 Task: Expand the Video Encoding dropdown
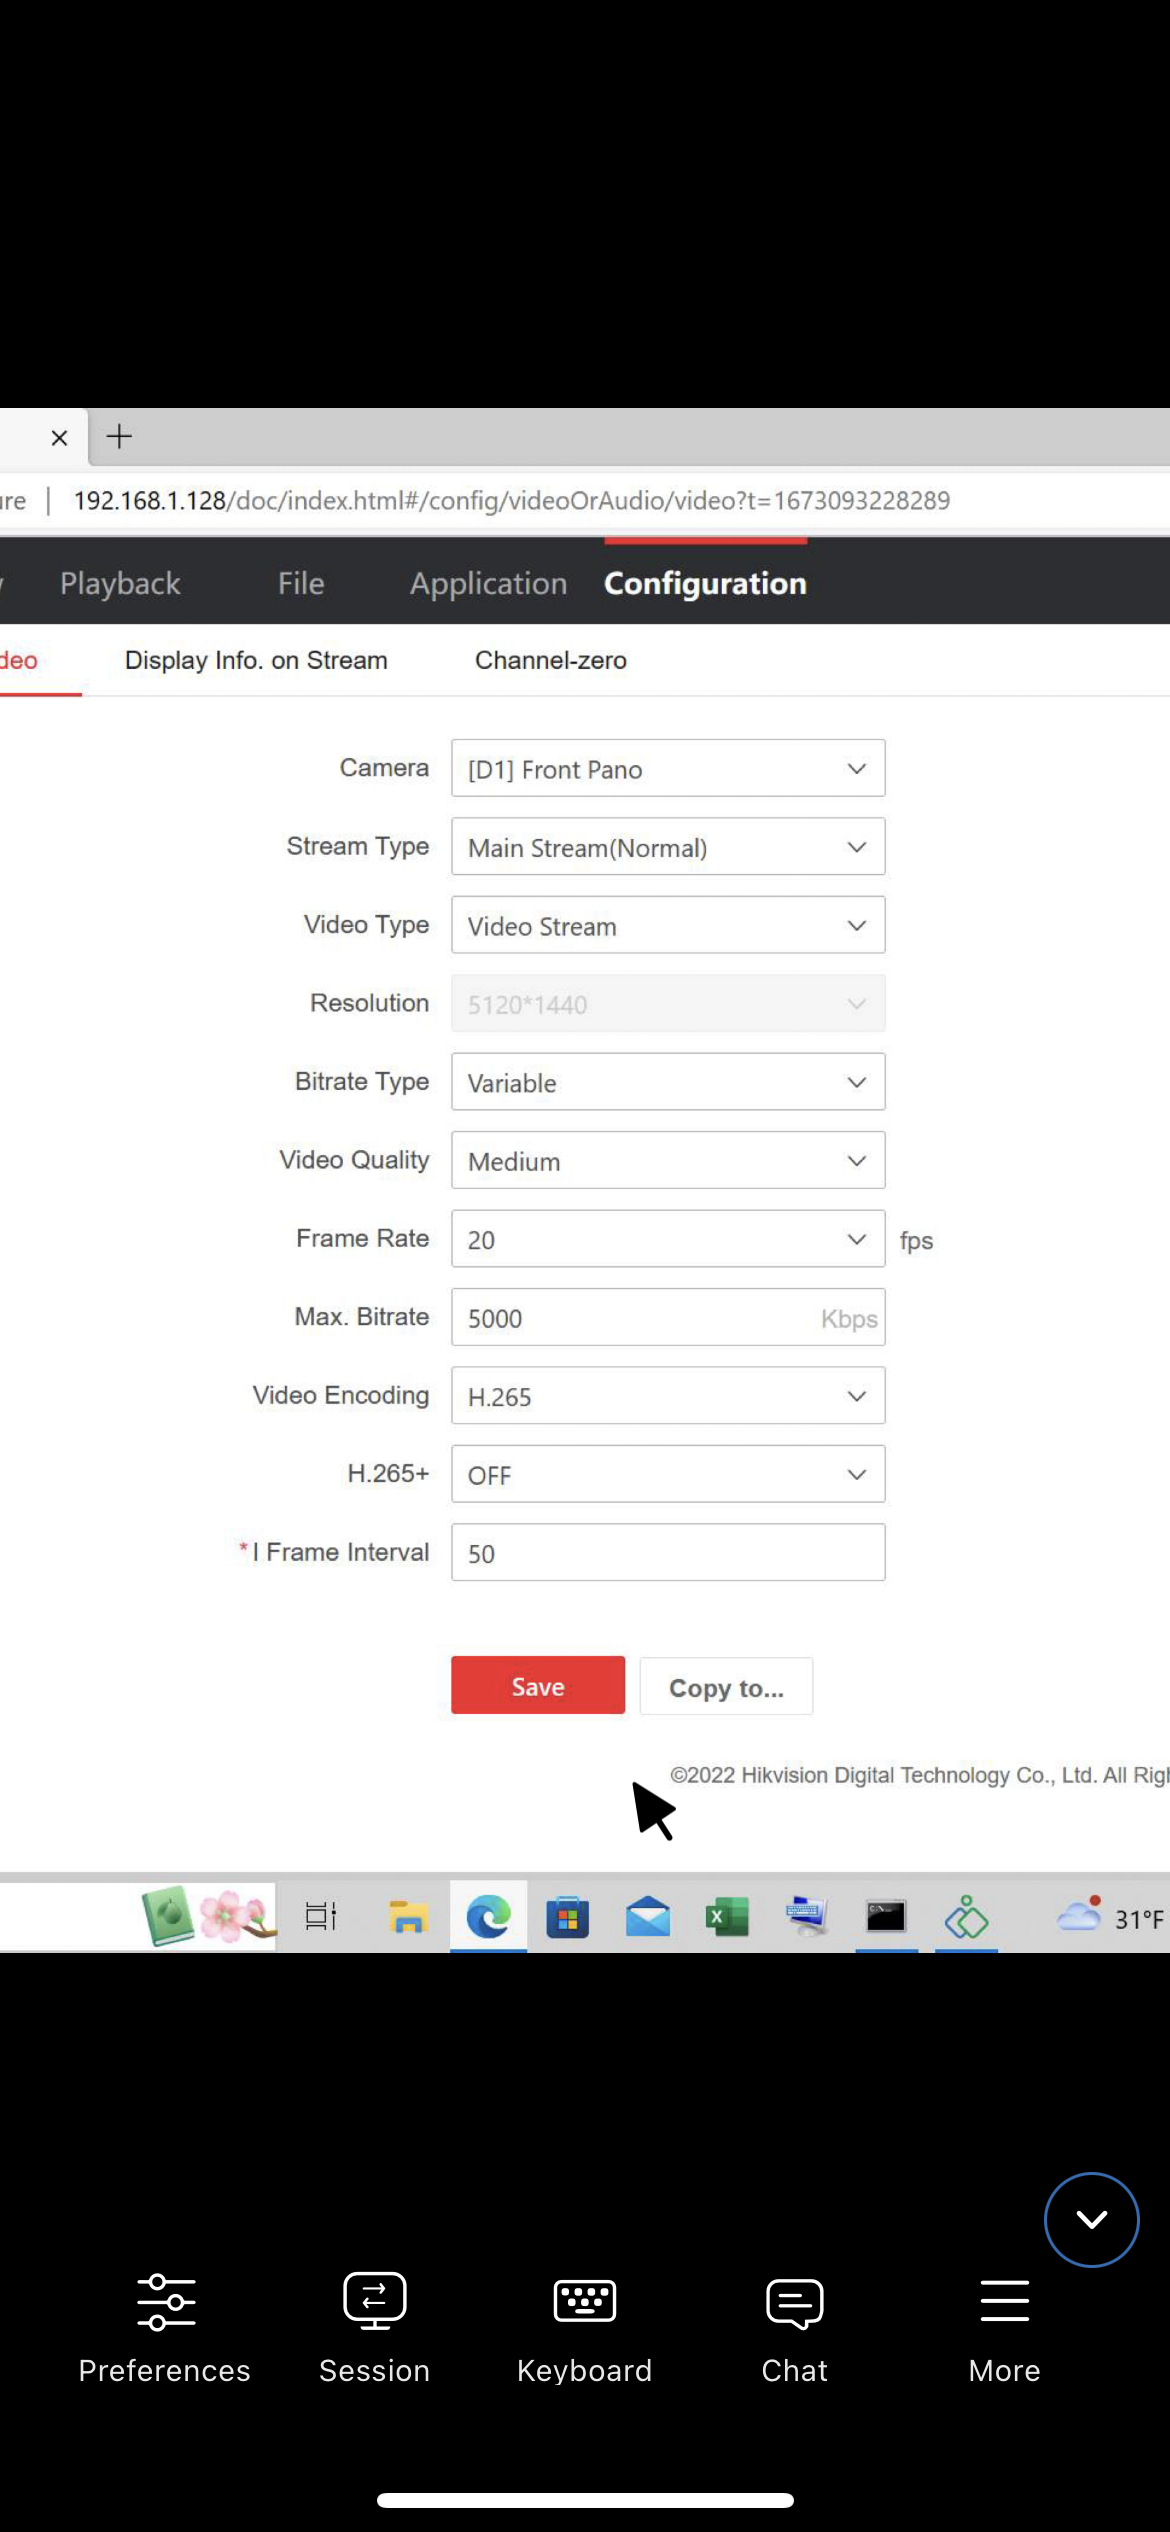(668, 1396)
